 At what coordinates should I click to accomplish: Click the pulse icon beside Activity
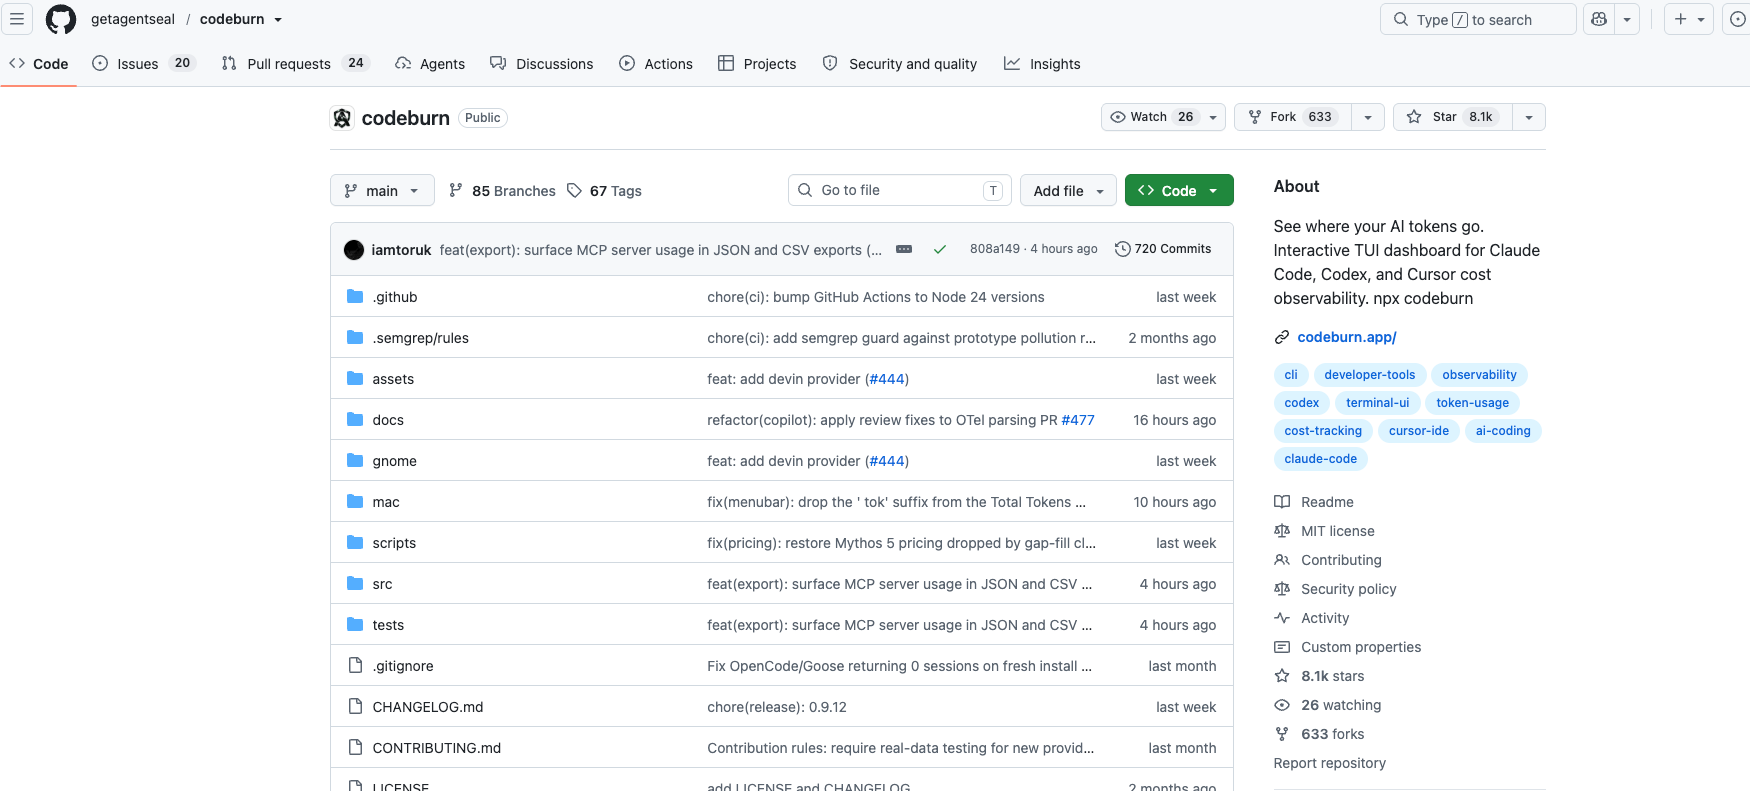point(1282,618)
